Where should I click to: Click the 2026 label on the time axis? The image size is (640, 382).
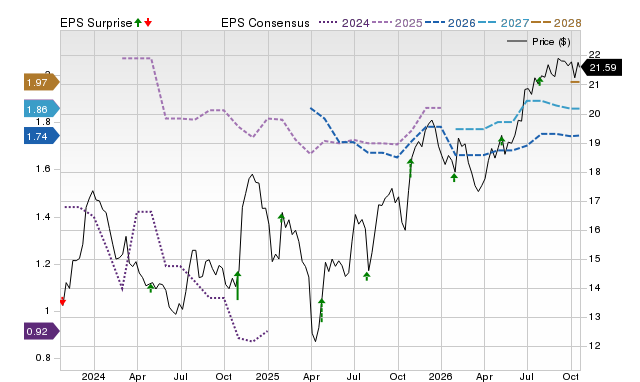[440, 376]
